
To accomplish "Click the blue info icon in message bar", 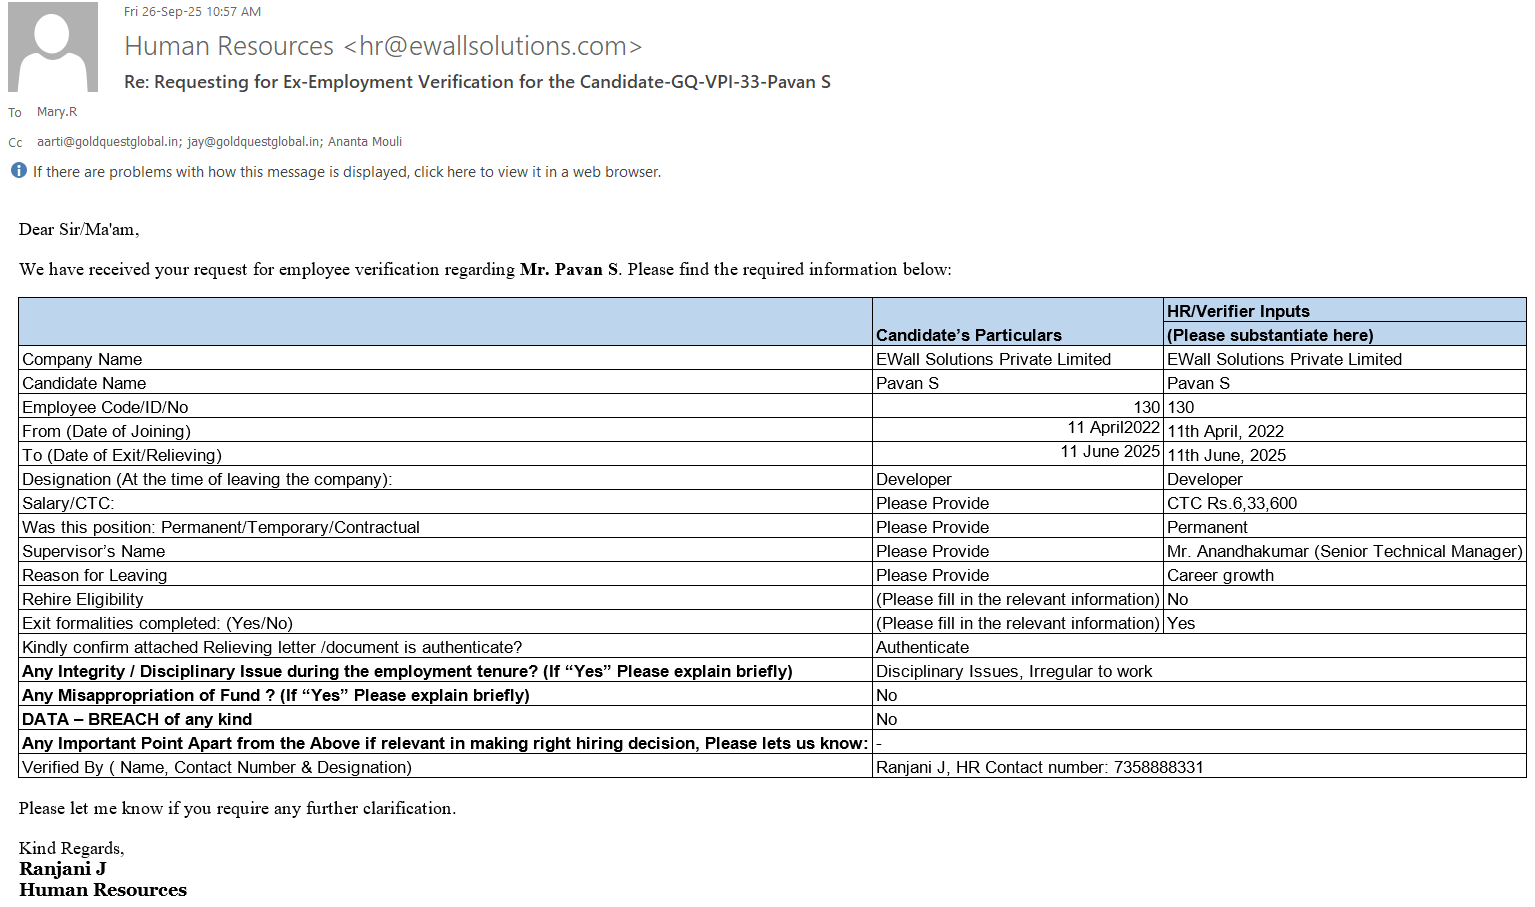I will (19, 171).
